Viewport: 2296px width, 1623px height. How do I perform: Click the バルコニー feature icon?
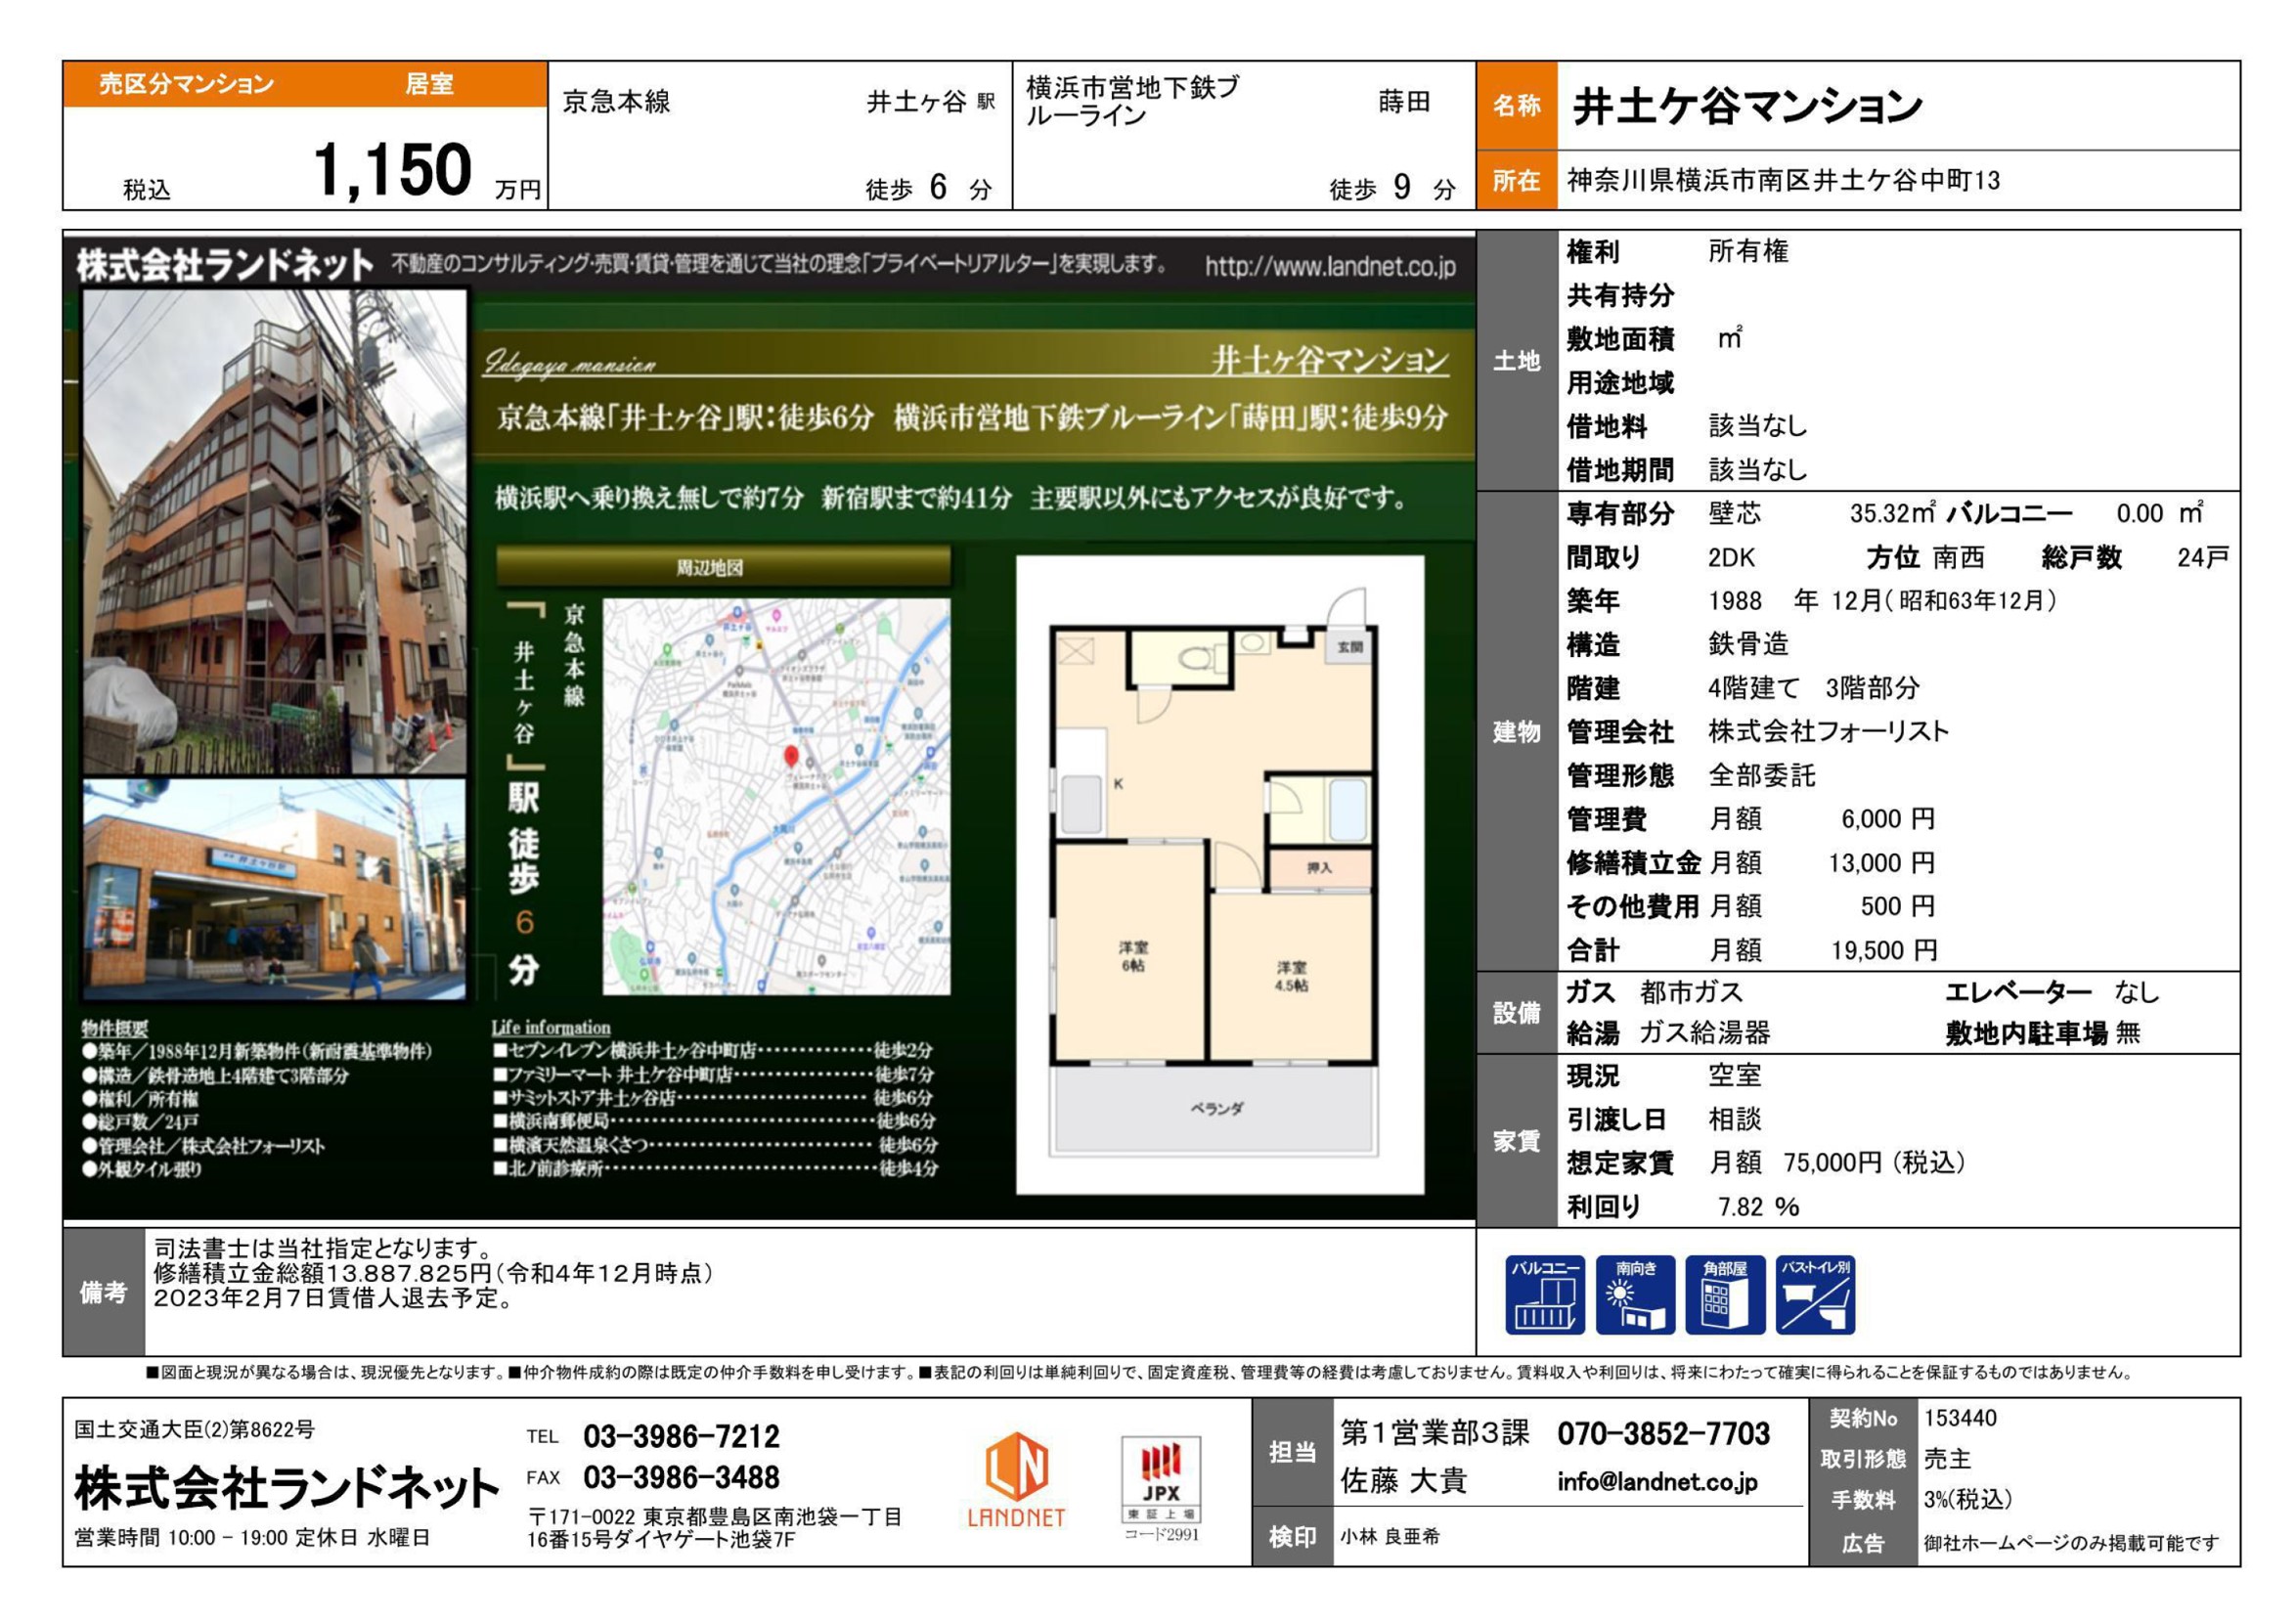click(1544, 1294)
